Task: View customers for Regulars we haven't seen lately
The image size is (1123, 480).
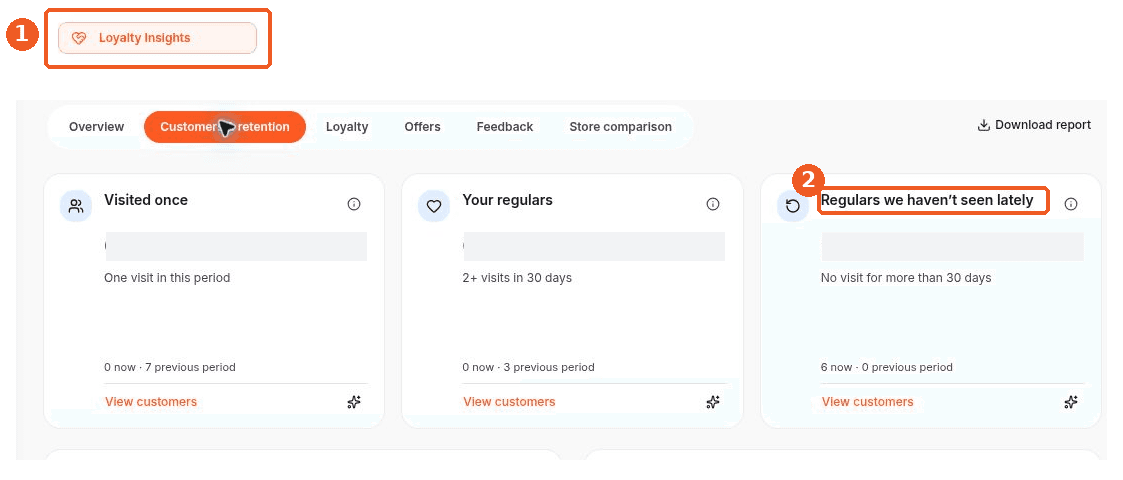Action: 867,402
